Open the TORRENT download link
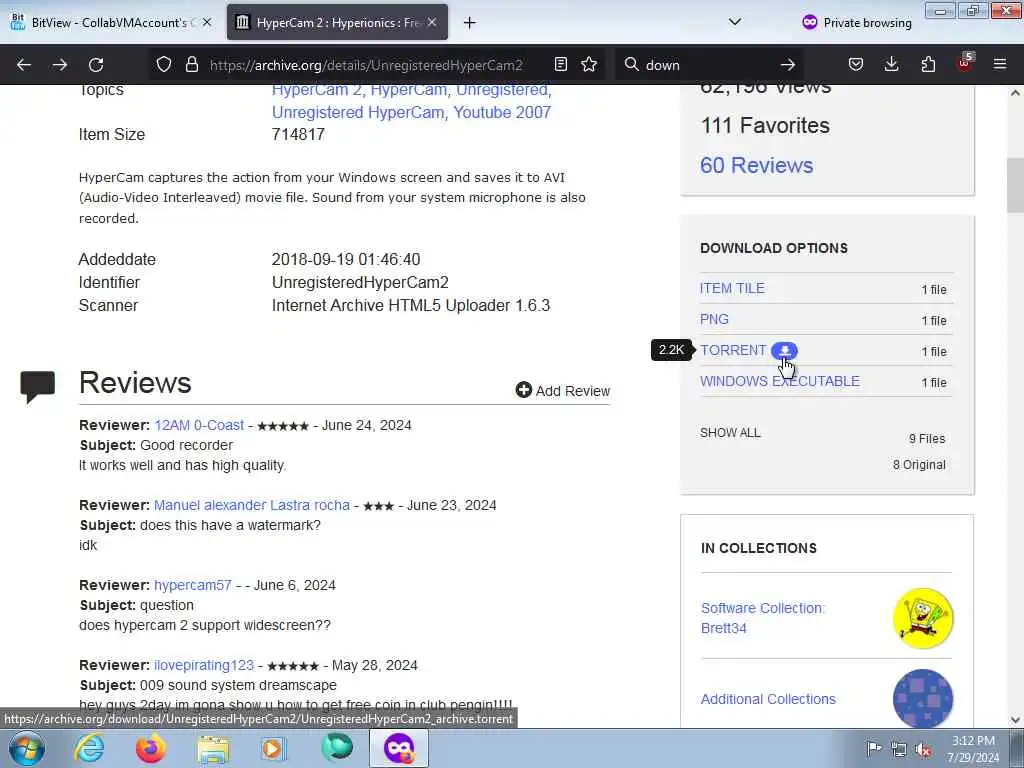1024x768 pixels. (x=733, y=350)
